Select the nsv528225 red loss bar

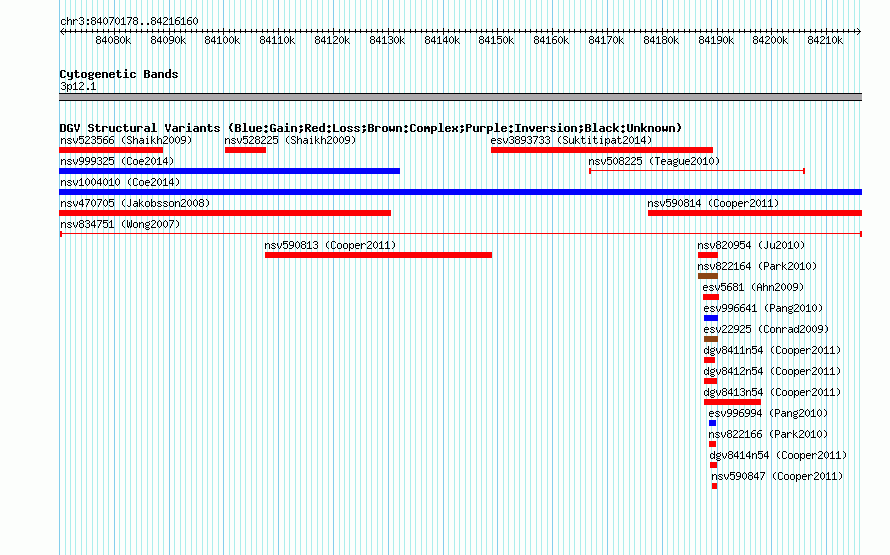(245, 150)
